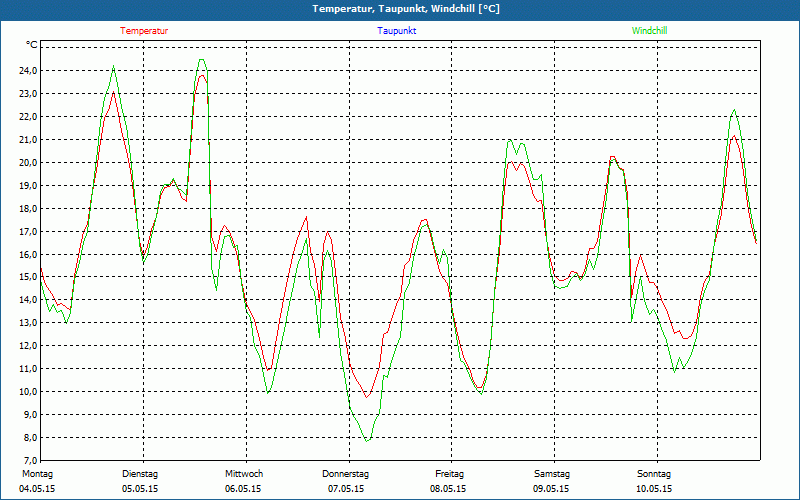The height and width of the screenshot is (500, 800).
Task: Select the 21,0 y-axis value
Action: point(28,139)
